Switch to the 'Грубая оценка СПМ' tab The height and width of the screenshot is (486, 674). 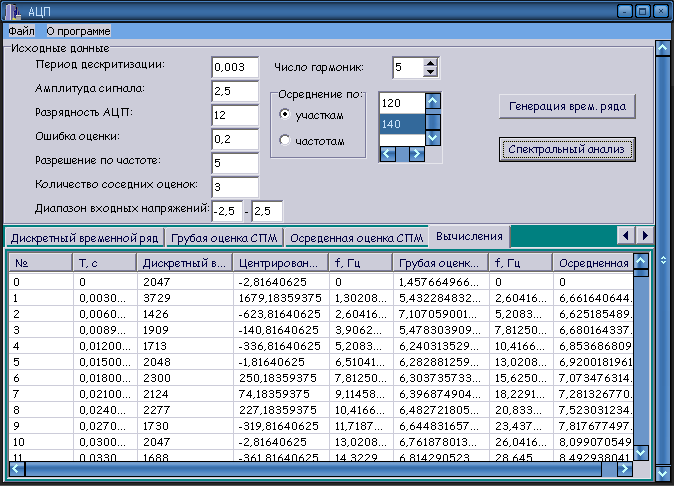click(224, 238)
